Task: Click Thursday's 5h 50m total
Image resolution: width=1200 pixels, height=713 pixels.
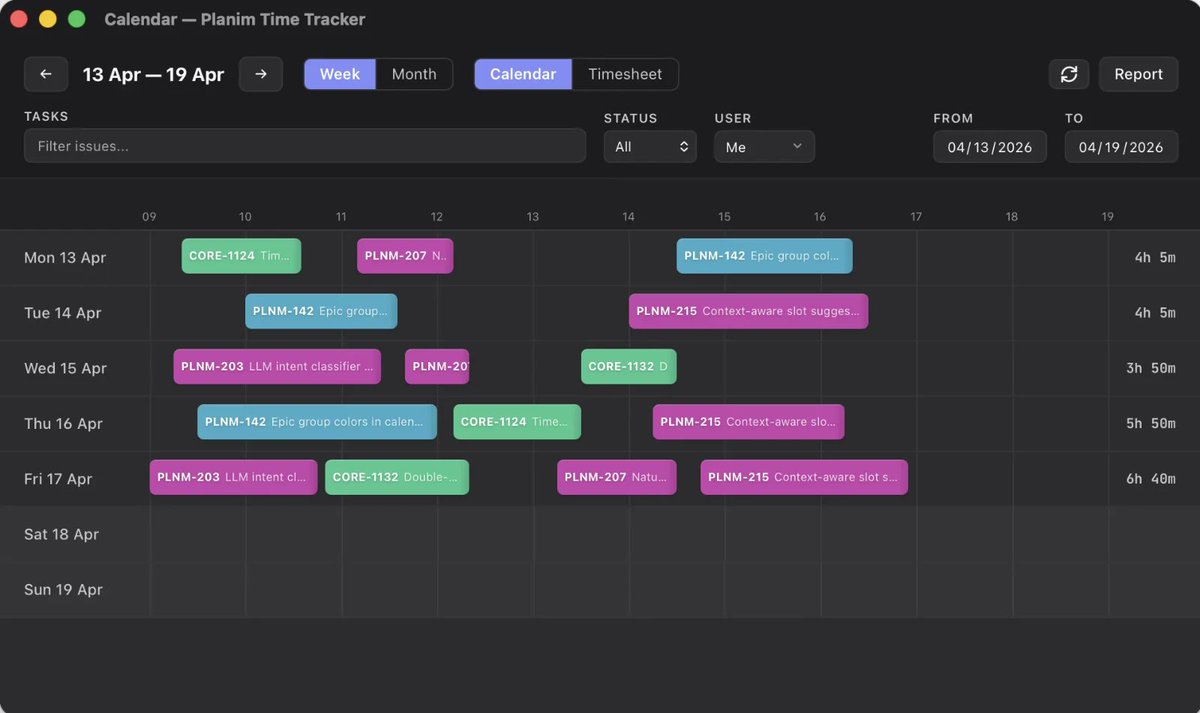Action: click(x=1151, y=423)
